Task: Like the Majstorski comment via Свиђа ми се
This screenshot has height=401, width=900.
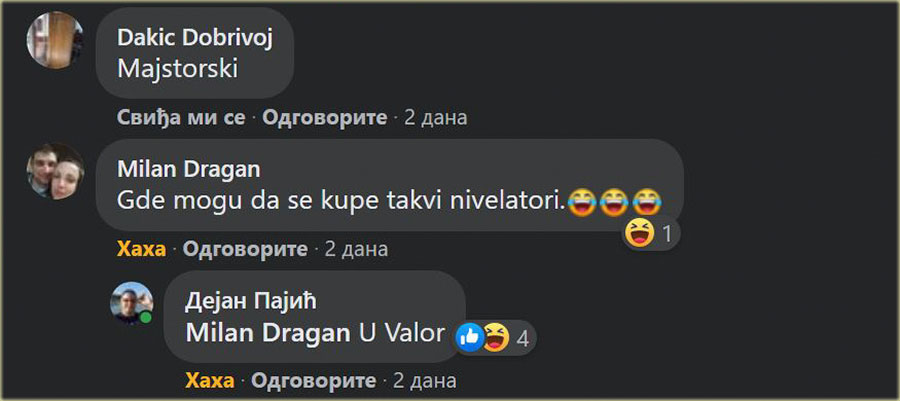Action: (181, 118)
